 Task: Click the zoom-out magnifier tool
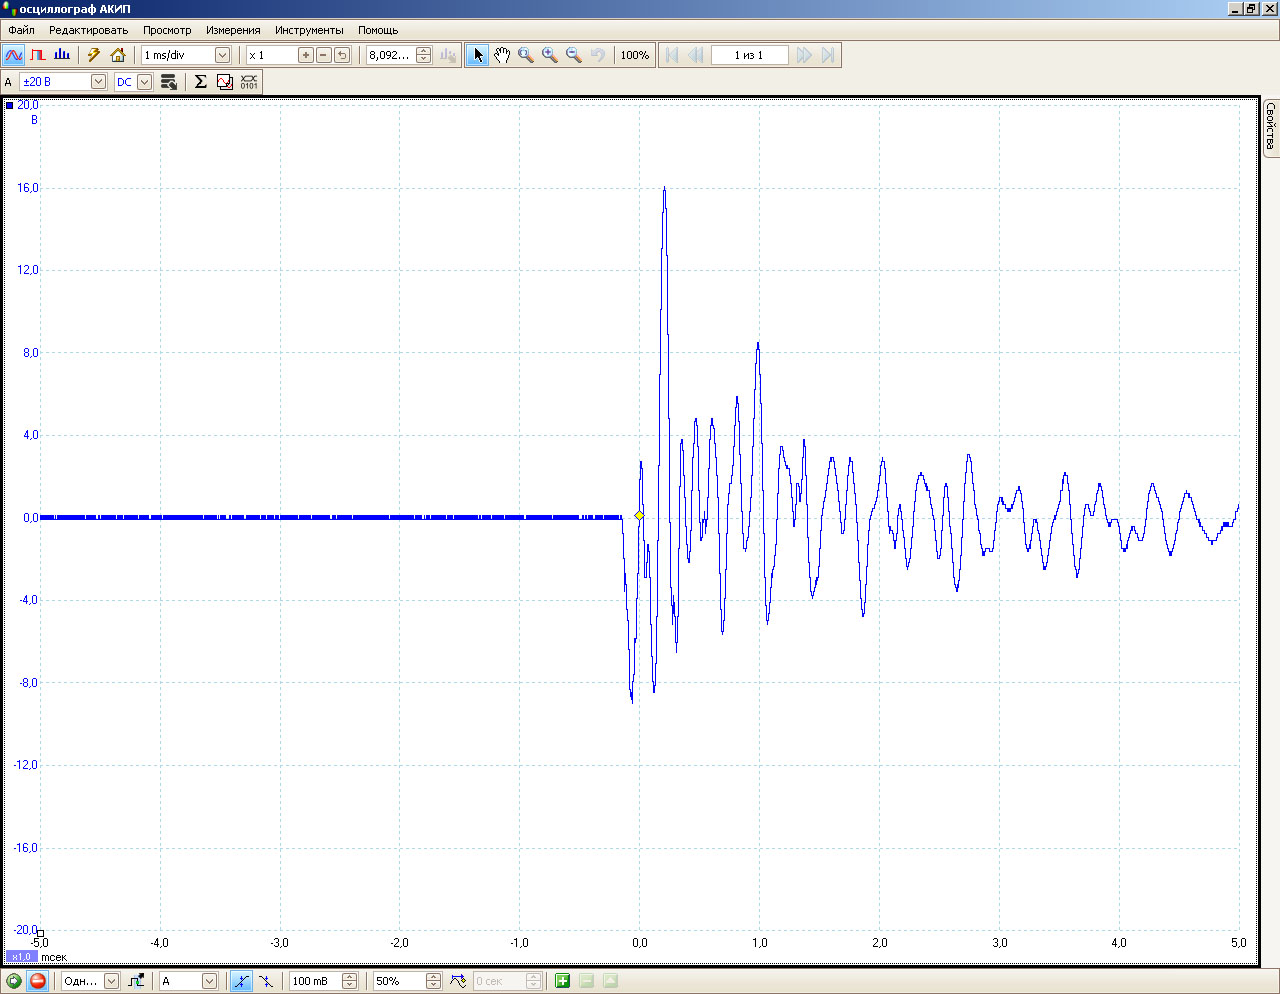coord(574,55)
